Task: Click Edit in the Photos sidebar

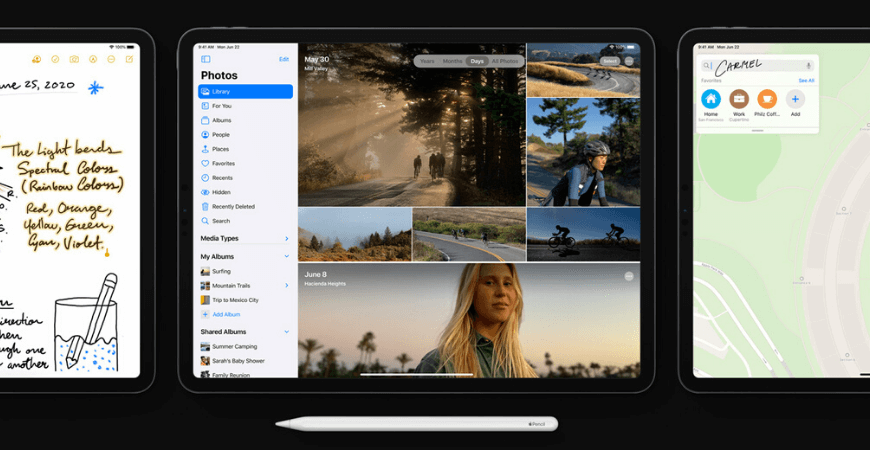Action: [284, 59]
